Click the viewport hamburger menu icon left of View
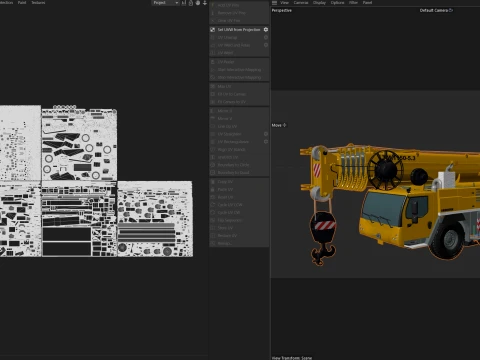Image resolution: width=480 pixels, height=360 pixels. [x=274, y=3]
